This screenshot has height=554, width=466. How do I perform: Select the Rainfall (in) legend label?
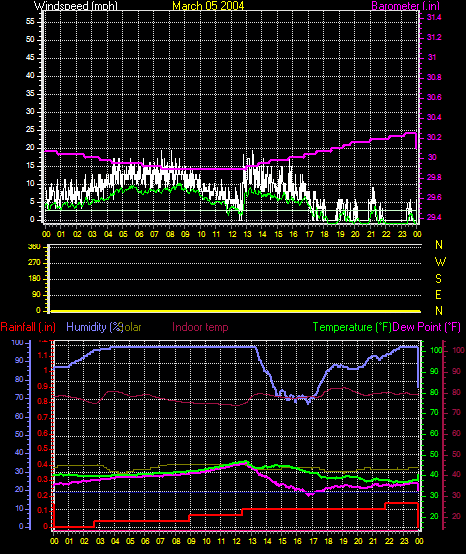click(28, 327)
